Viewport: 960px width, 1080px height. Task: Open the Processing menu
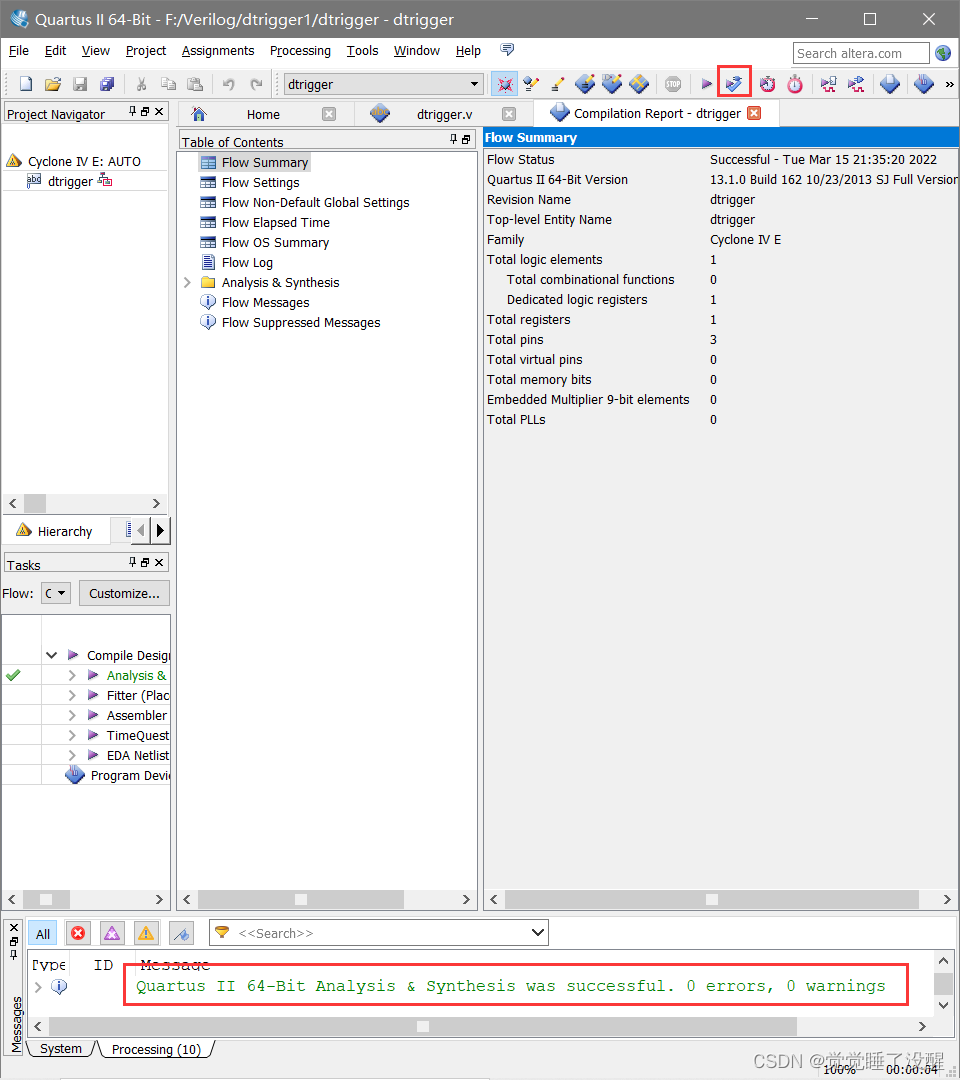[x=300, y=50]
